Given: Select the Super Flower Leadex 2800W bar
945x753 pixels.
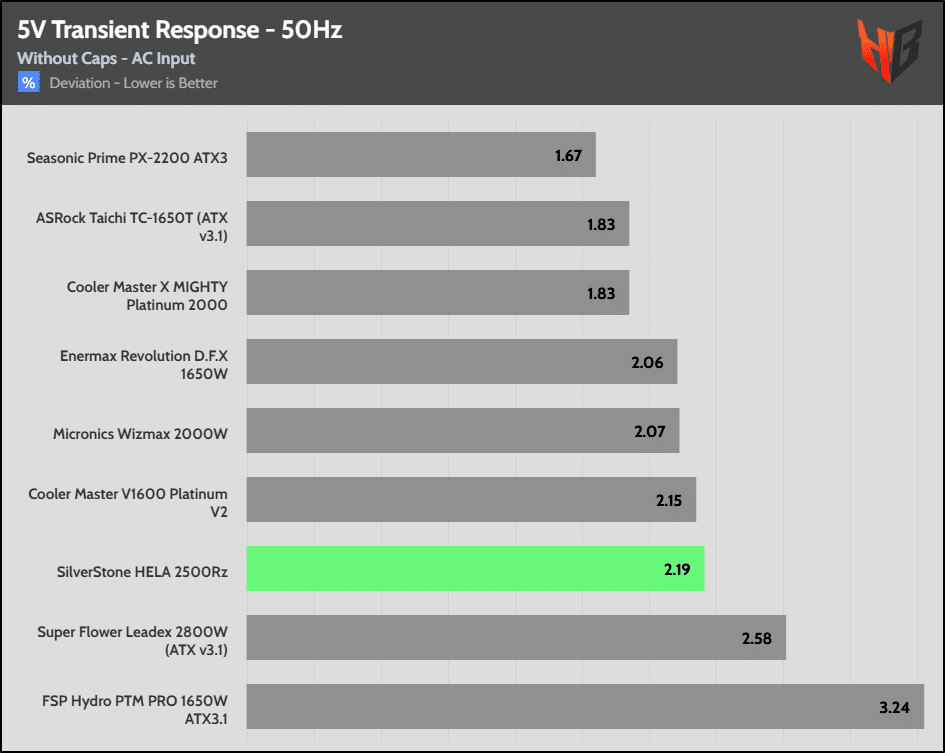Looking at the screenshot, I should [x=516, y=638].
